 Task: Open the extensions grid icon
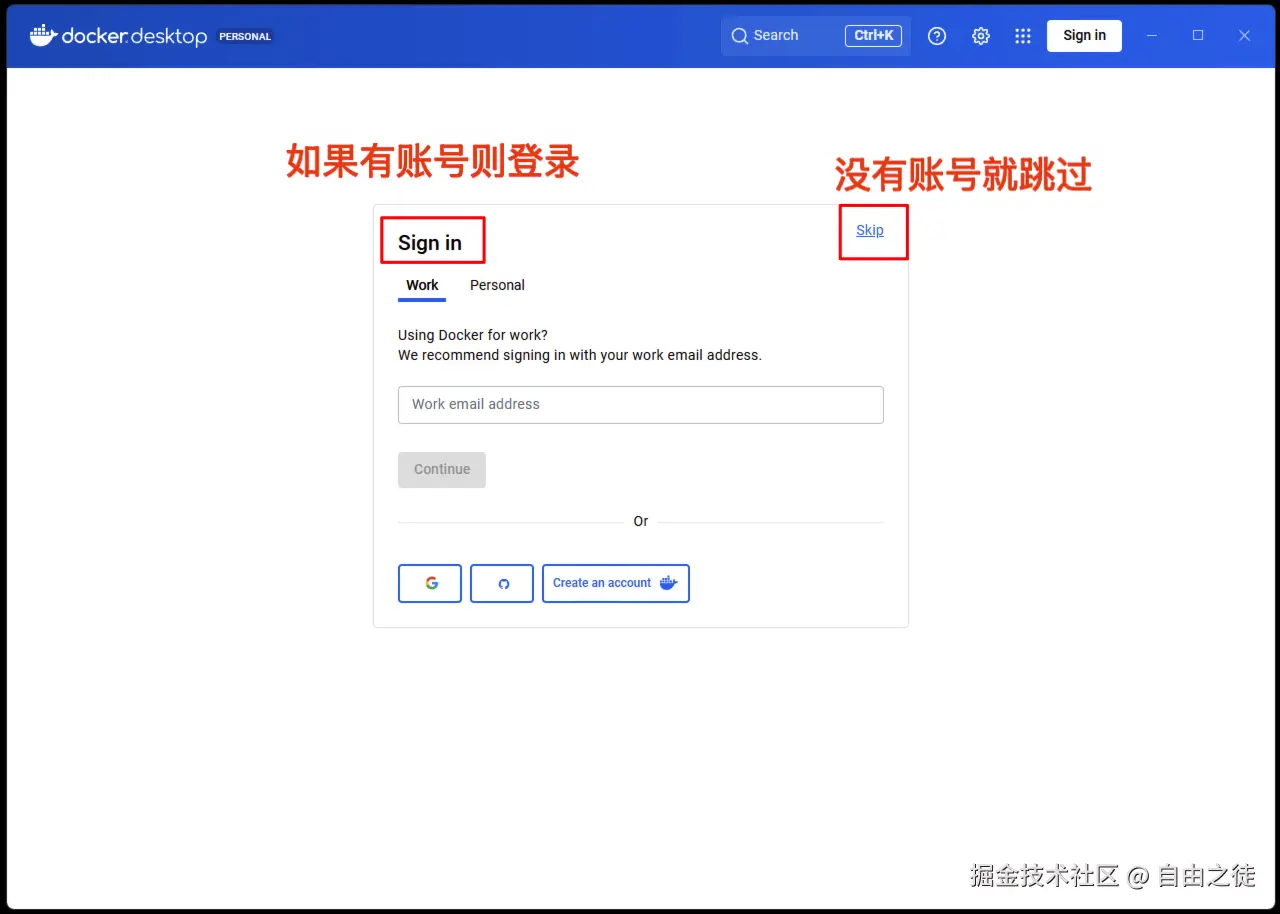(1023, 36)
